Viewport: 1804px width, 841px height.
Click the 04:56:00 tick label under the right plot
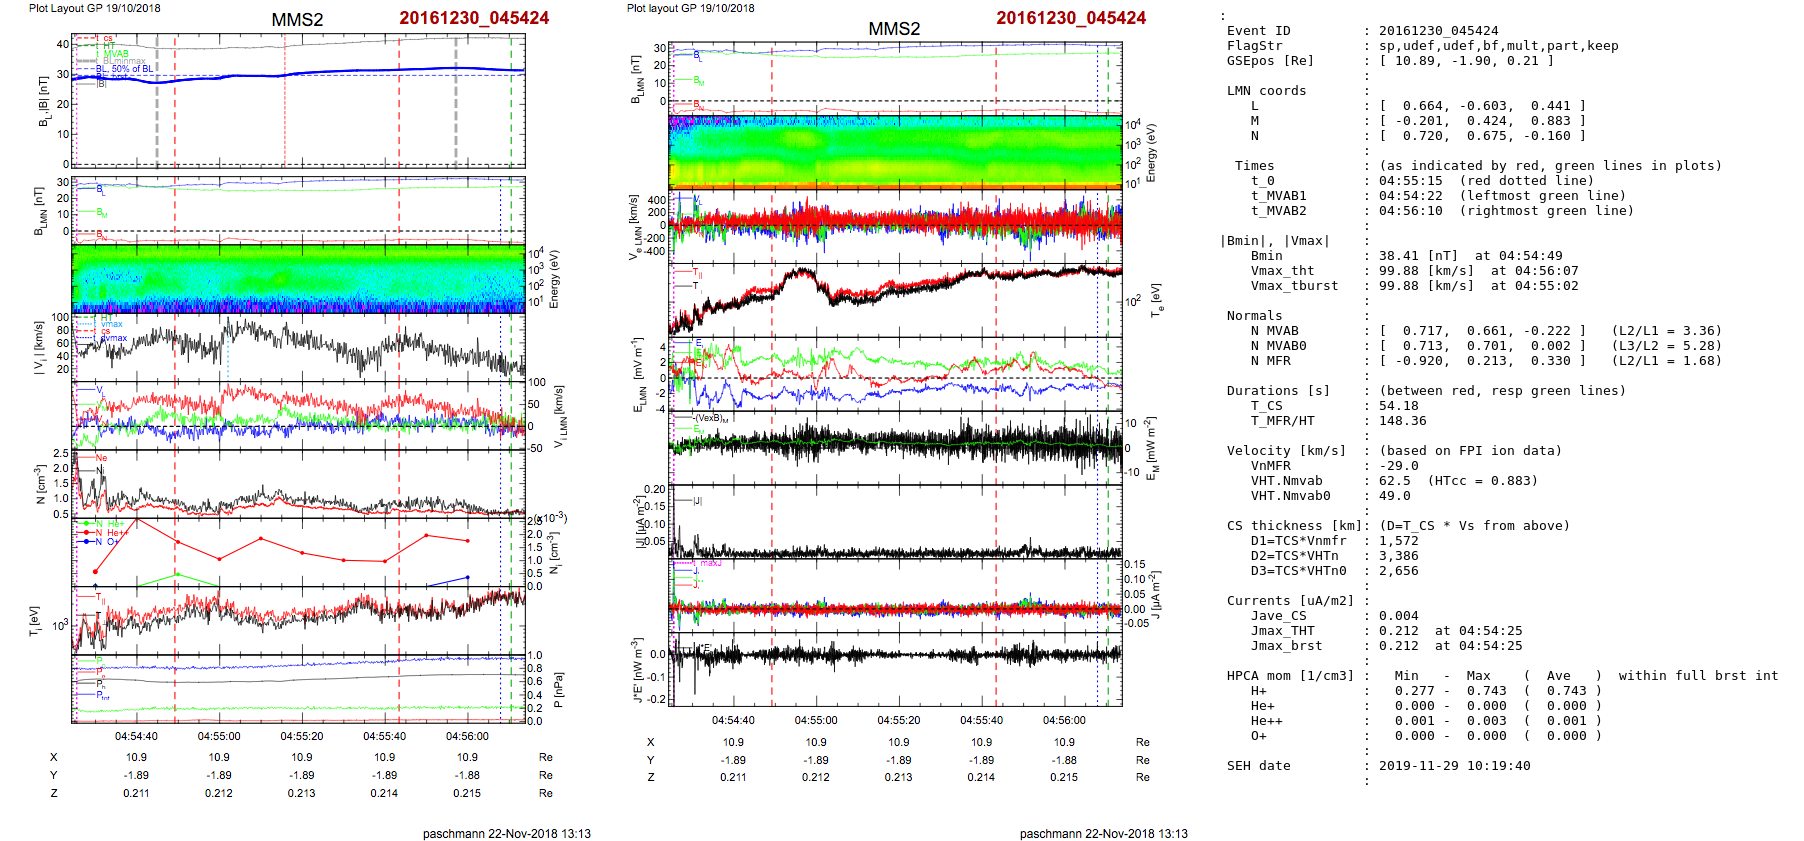(x=1064, y=720)
